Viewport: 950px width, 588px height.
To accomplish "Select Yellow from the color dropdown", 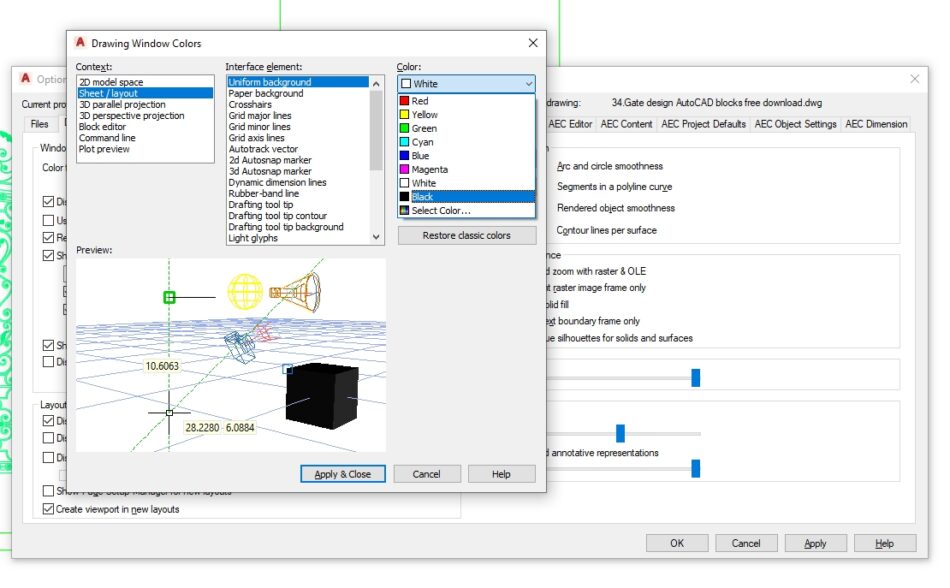I will coord(430,114).
